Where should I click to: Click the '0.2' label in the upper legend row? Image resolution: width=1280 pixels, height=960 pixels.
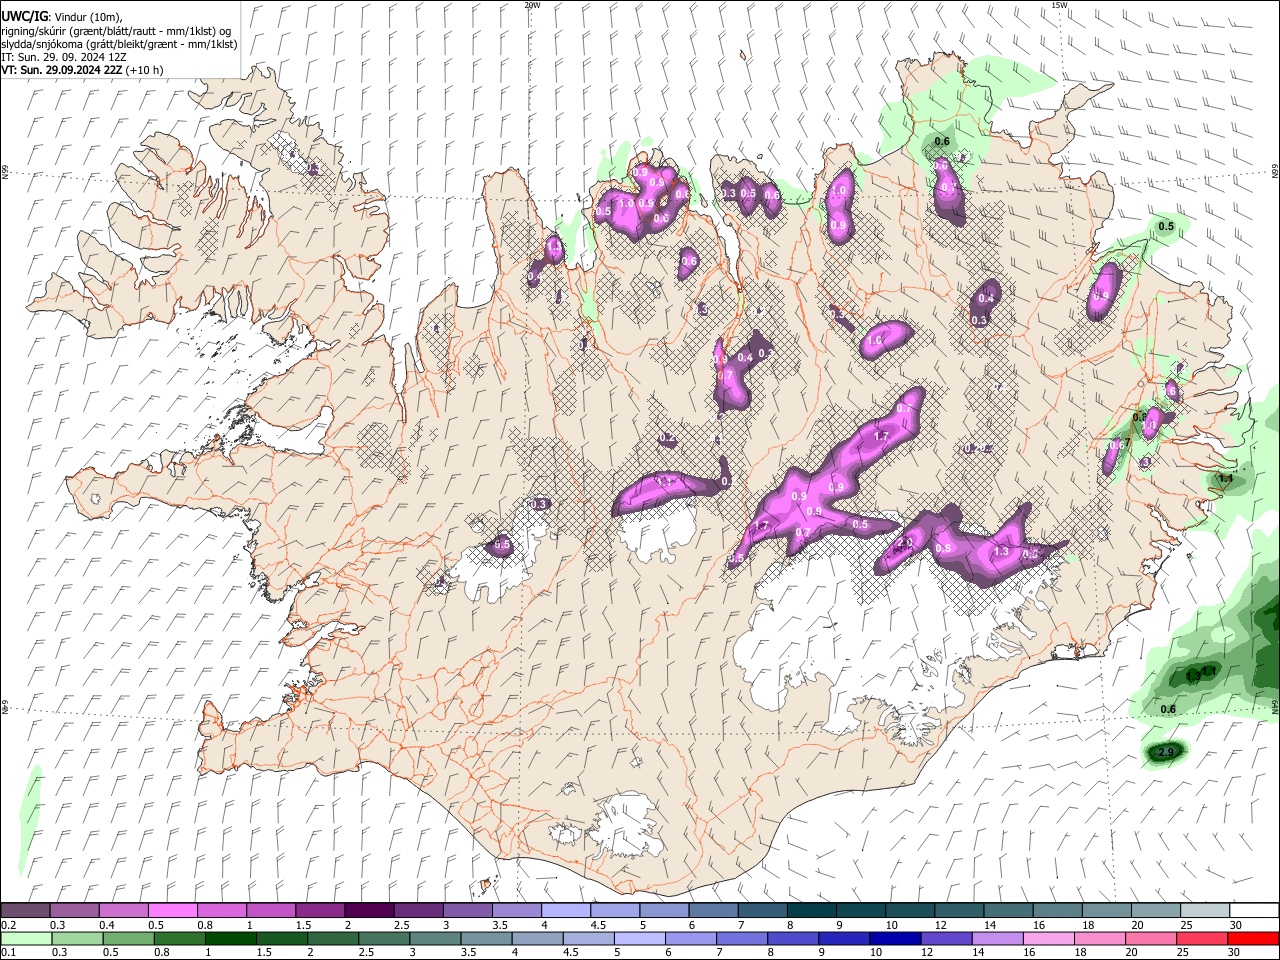click(x=7, y=925)
